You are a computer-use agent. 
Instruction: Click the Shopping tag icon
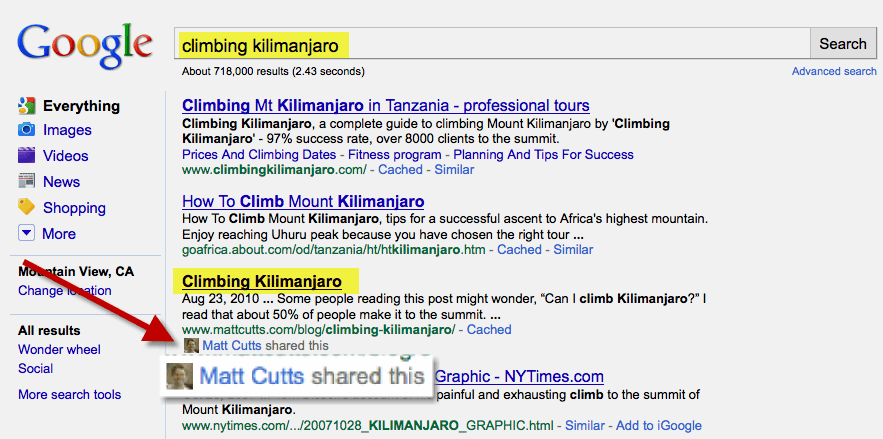[x=26, y=207]
